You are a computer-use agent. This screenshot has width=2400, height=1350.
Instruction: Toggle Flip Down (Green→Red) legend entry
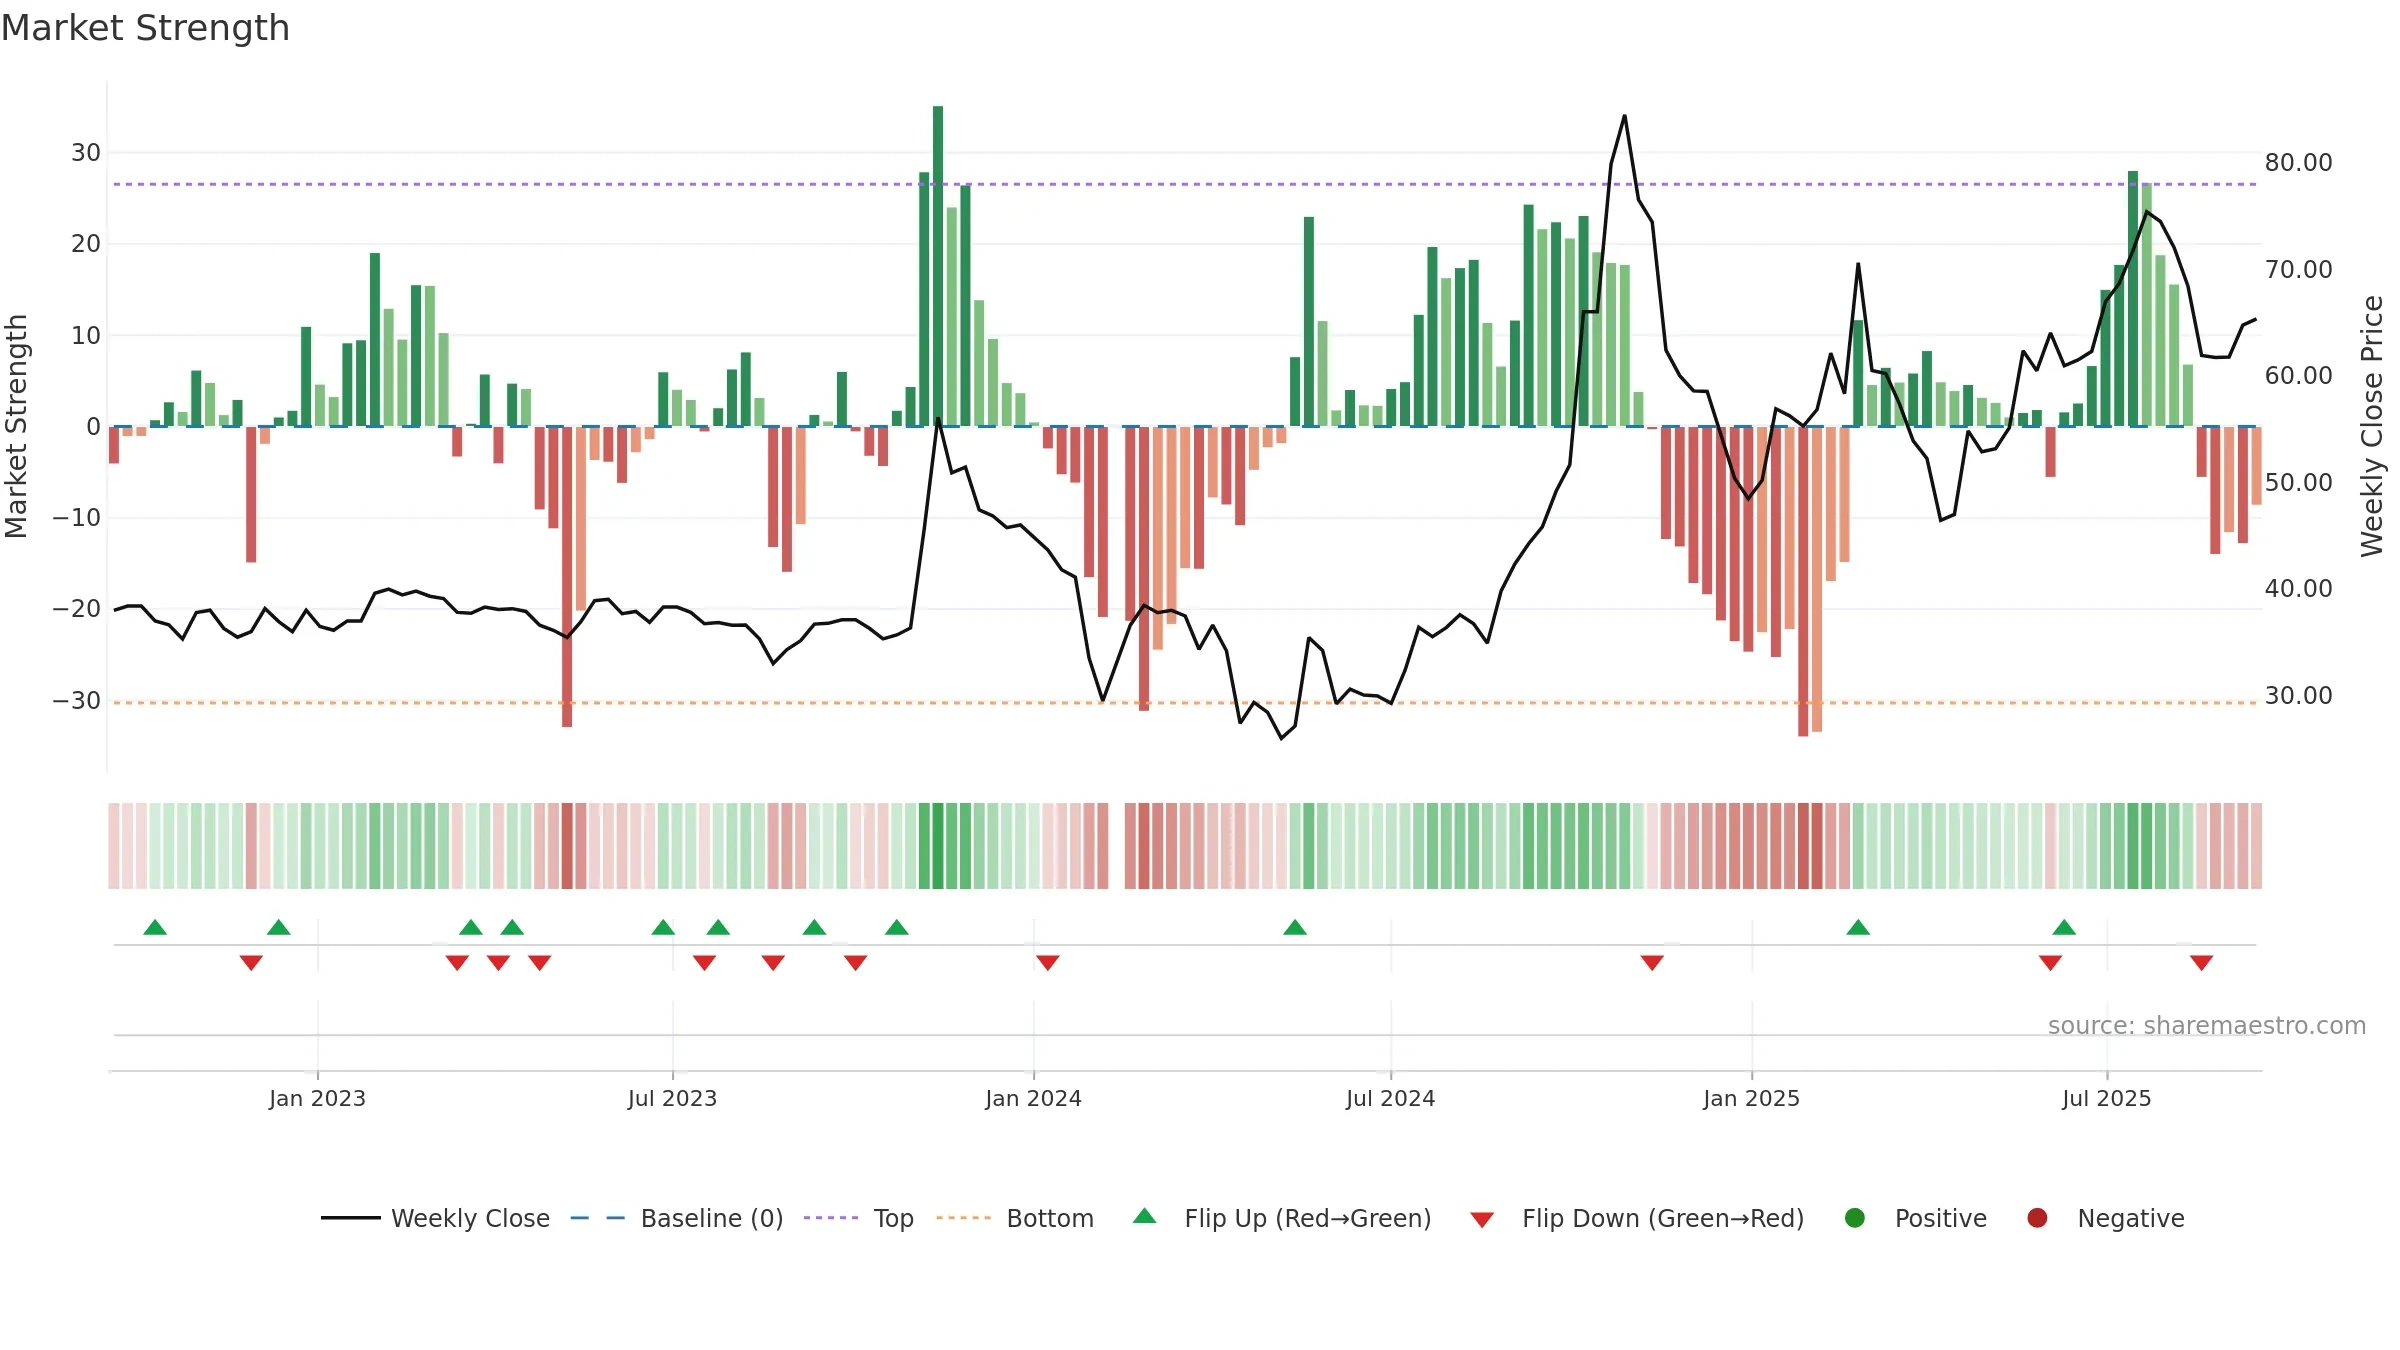click(x=1637, y=1218)
